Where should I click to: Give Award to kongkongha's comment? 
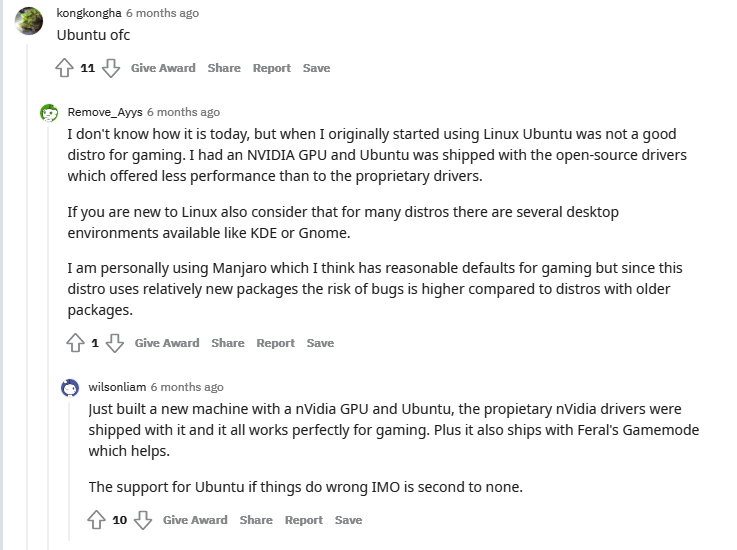(163, 68)
